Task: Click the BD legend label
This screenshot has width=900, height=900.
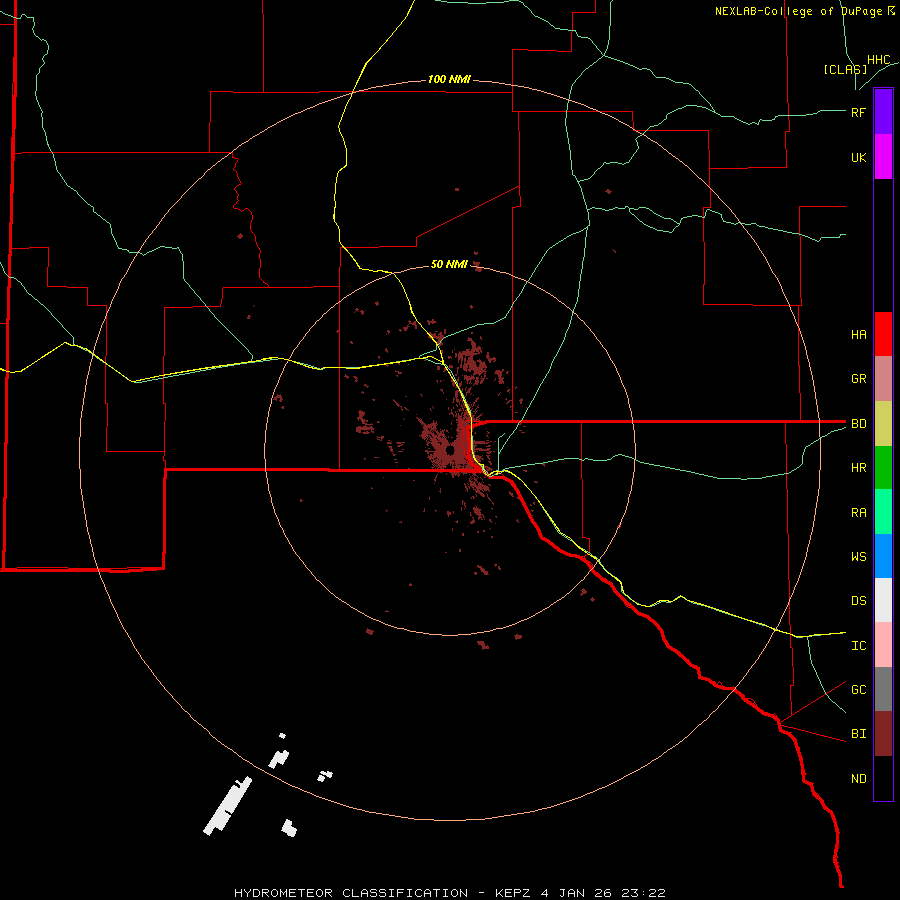Action: pos(858,424)
